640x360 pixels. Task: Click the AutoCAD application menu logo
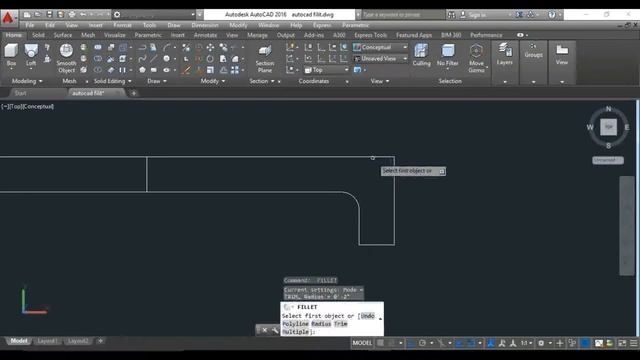click(x=8, y=17)
